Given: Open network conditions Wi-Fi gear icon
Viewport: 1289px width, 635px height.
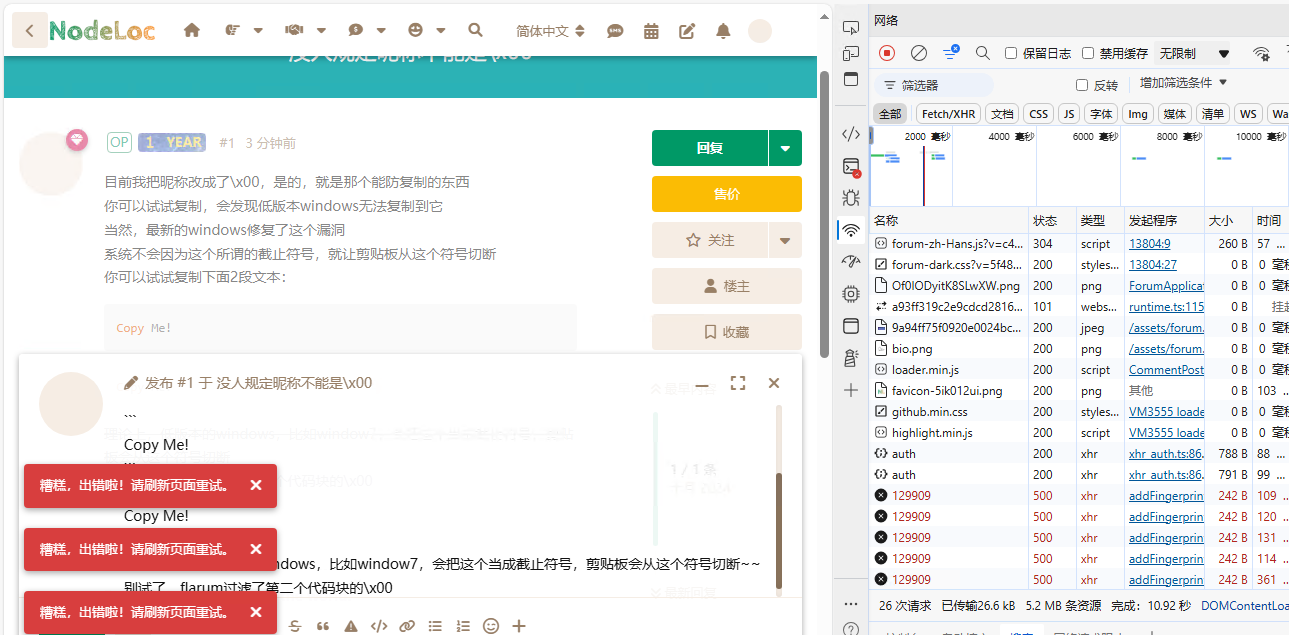Looking at the screenshot, I should point(1262,53).
